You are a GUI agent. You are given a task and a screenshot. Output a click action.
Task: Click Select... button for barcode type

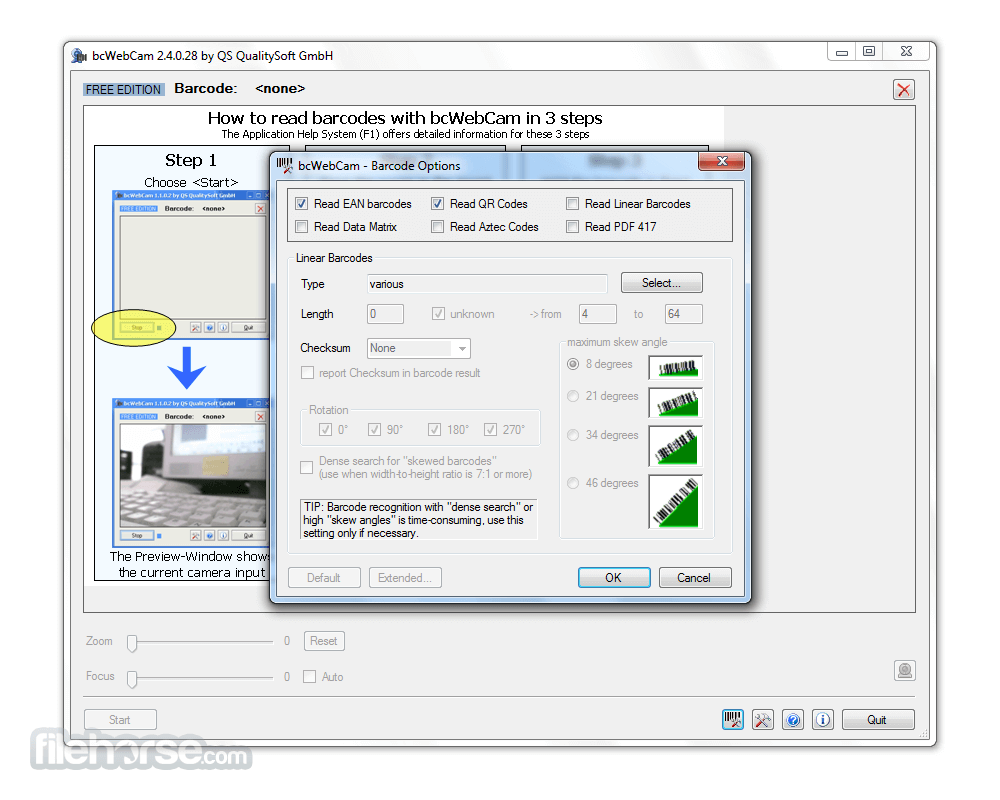pos(661,283)
